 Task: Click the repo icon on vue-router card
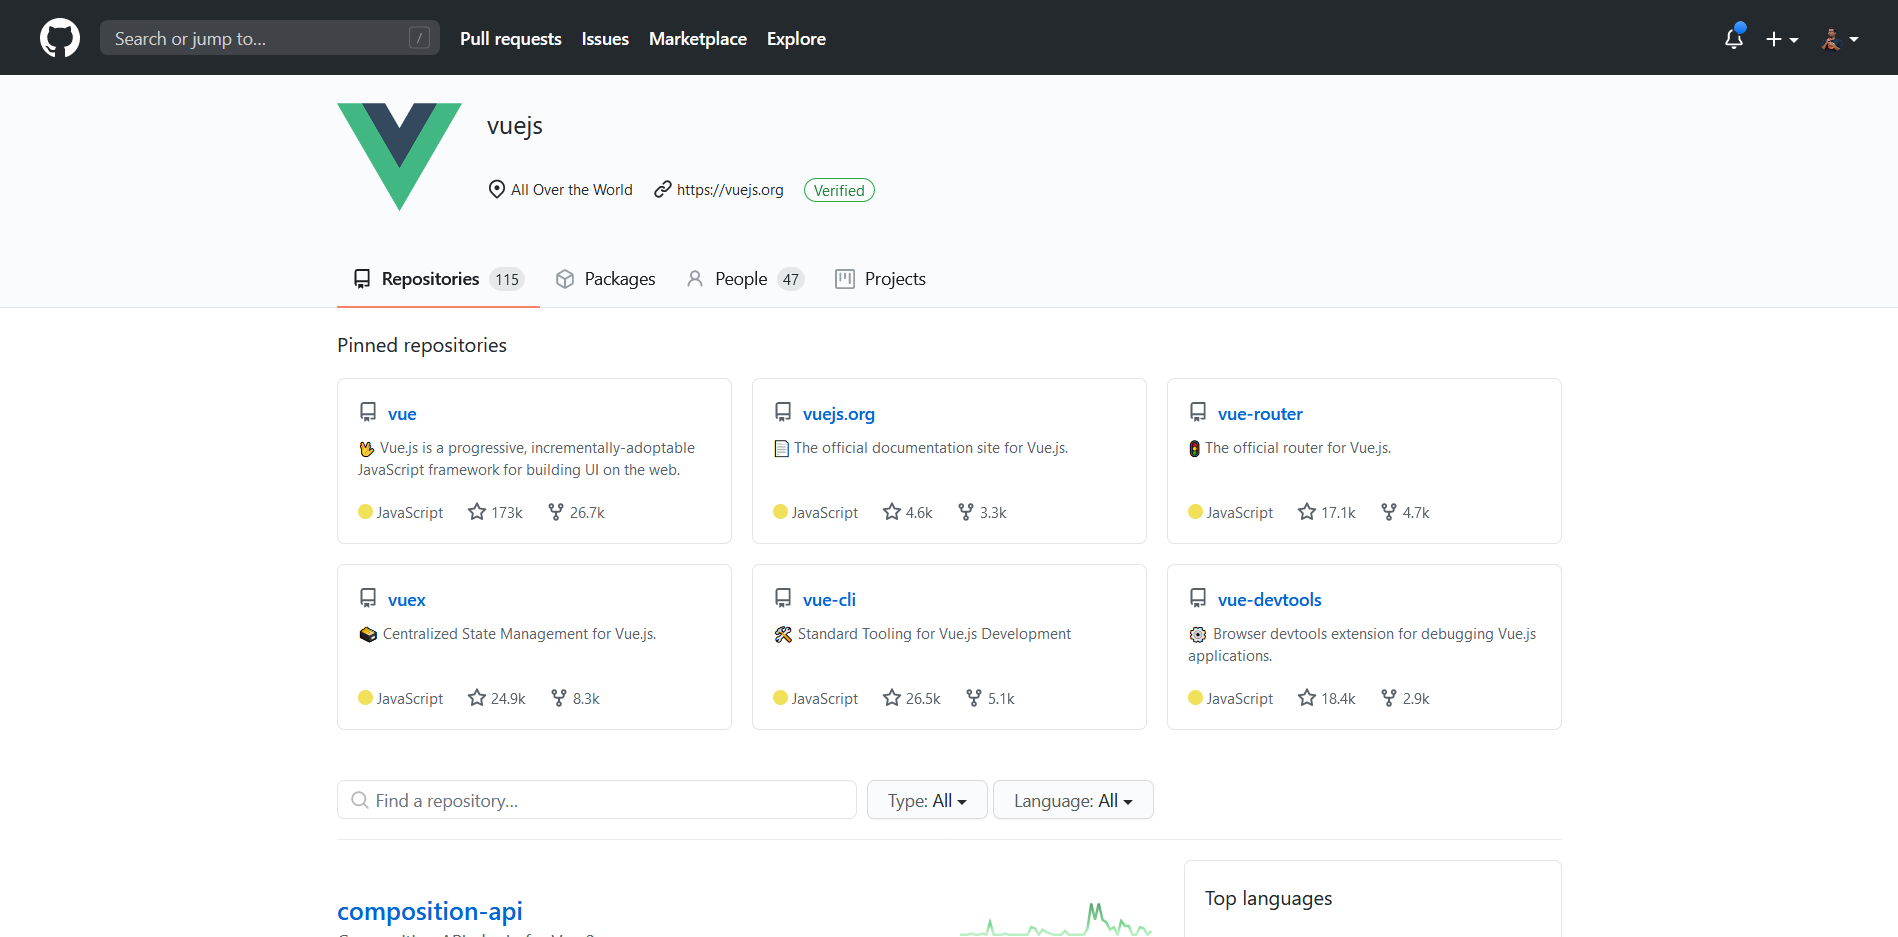point(1198,412)
